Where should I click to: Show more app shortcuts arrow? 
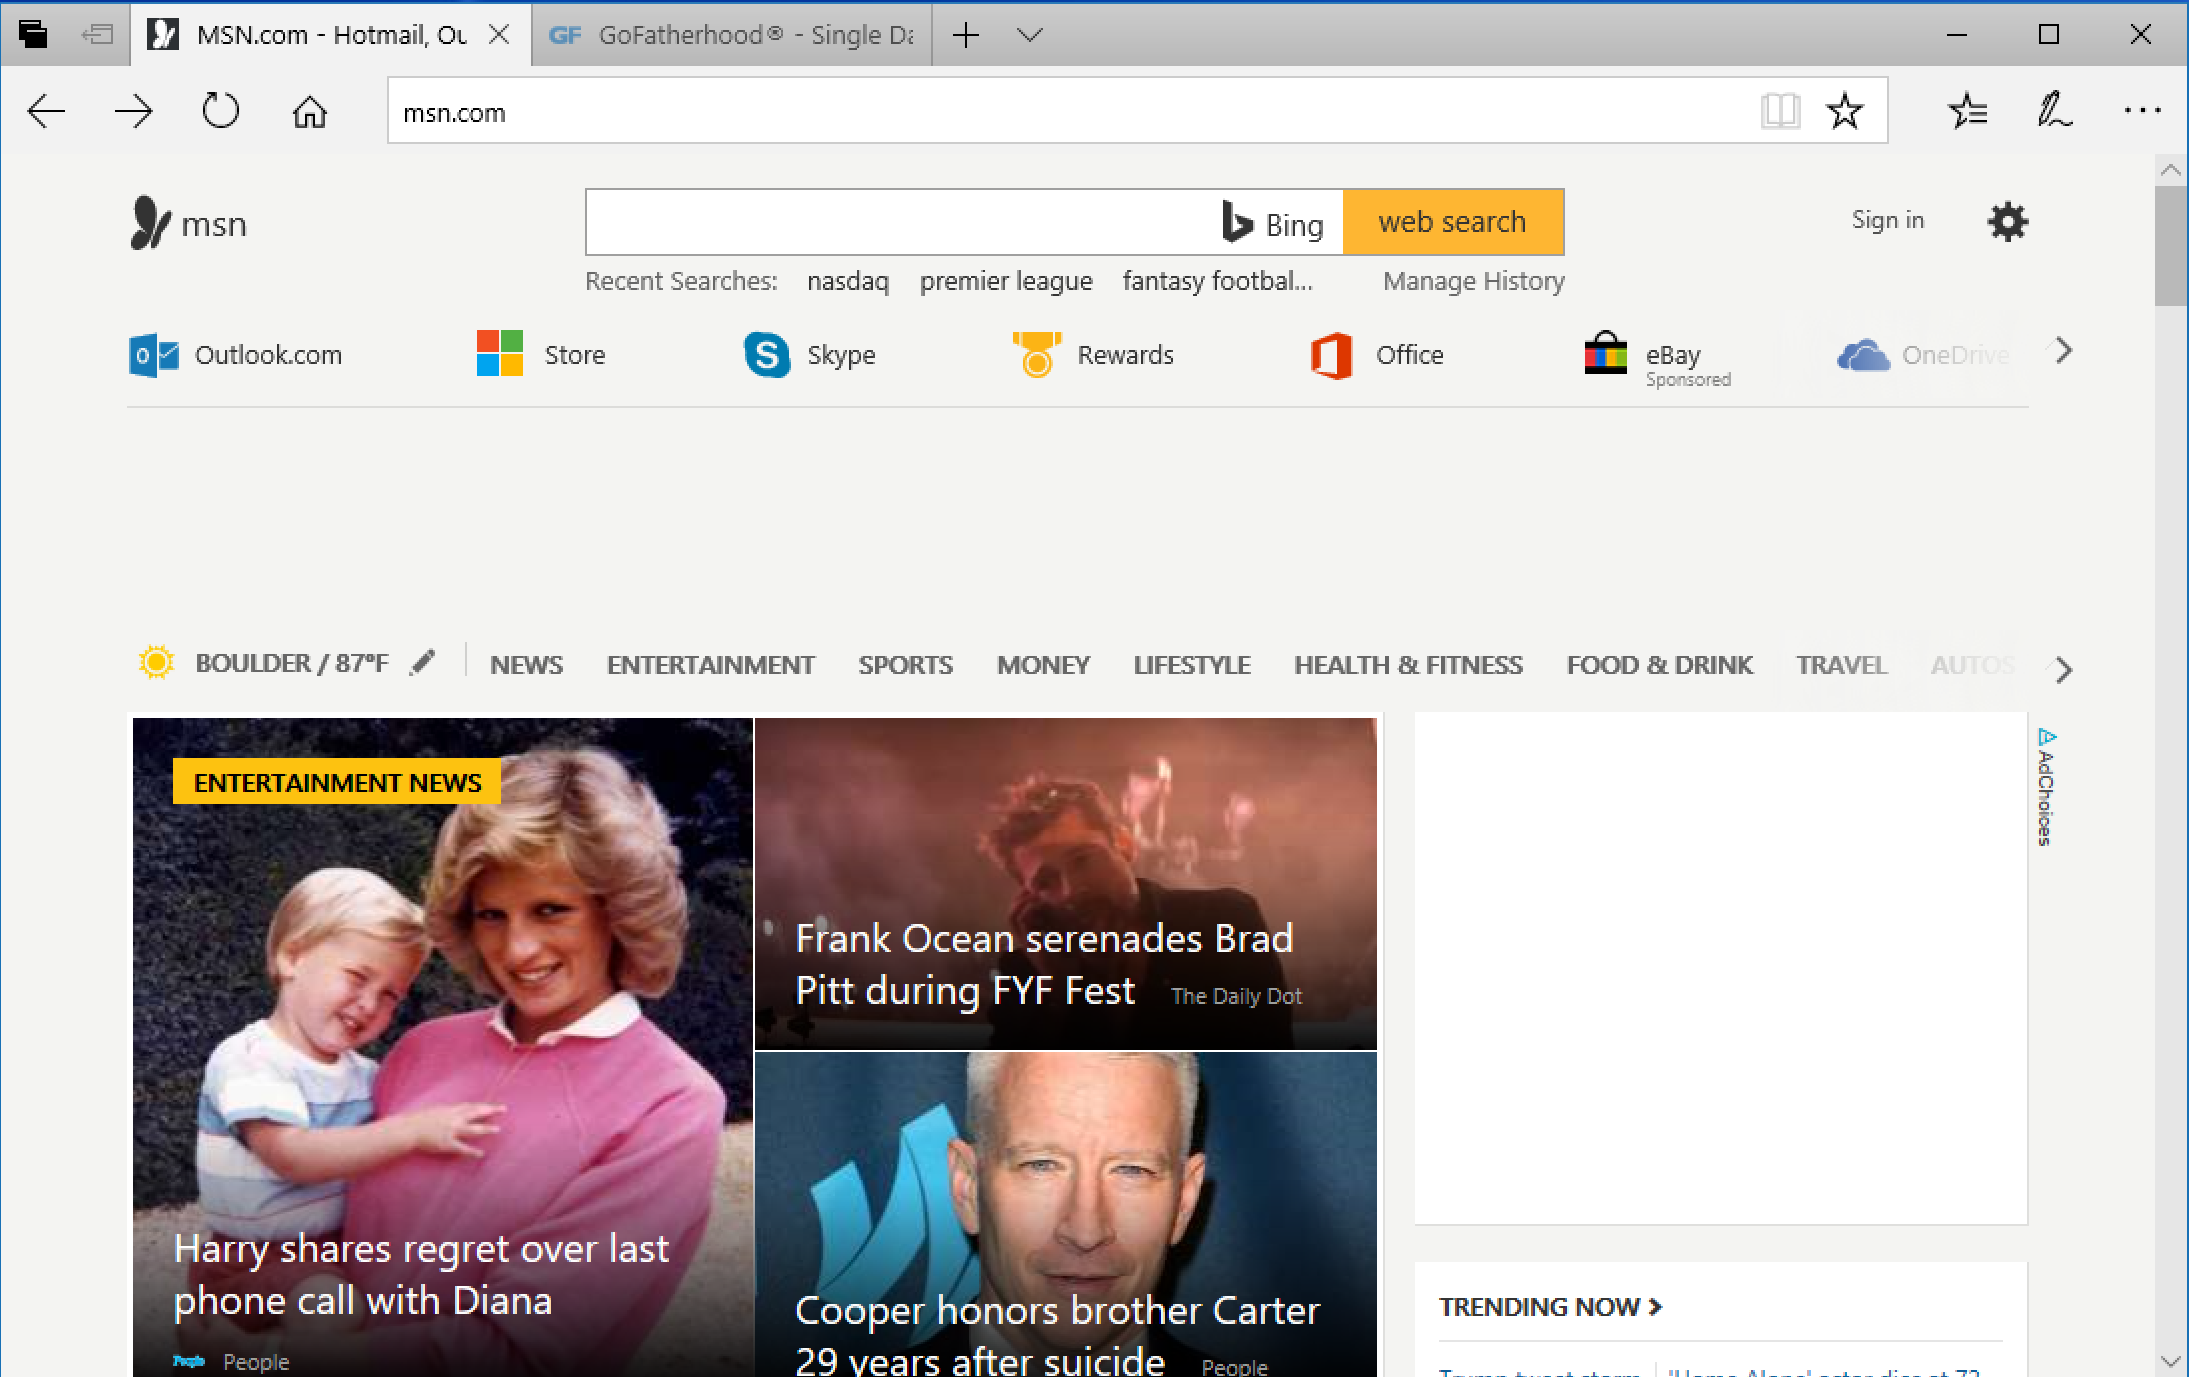coord(2063,351)
